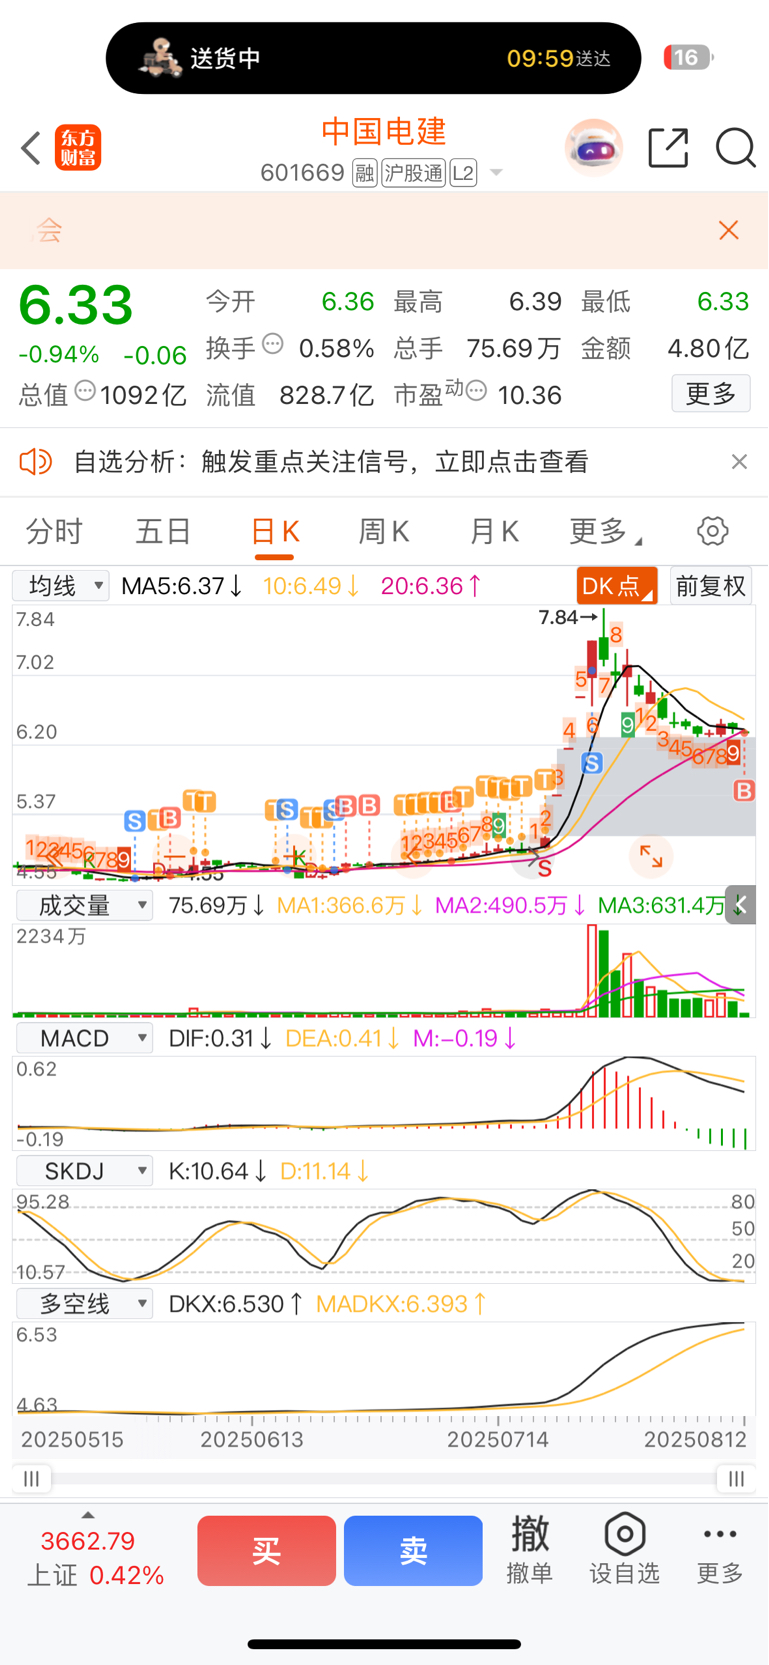Select the 日K tab
769x1665 pixels.
[x=274, y=531]
